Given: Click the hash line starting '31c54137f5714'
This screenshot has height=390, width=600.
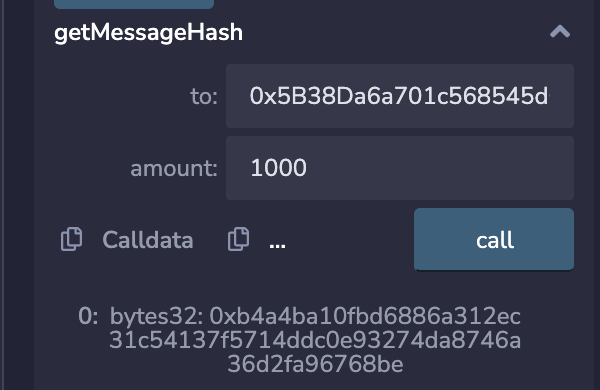Looking at the screenshot, I should pos(315,340).
